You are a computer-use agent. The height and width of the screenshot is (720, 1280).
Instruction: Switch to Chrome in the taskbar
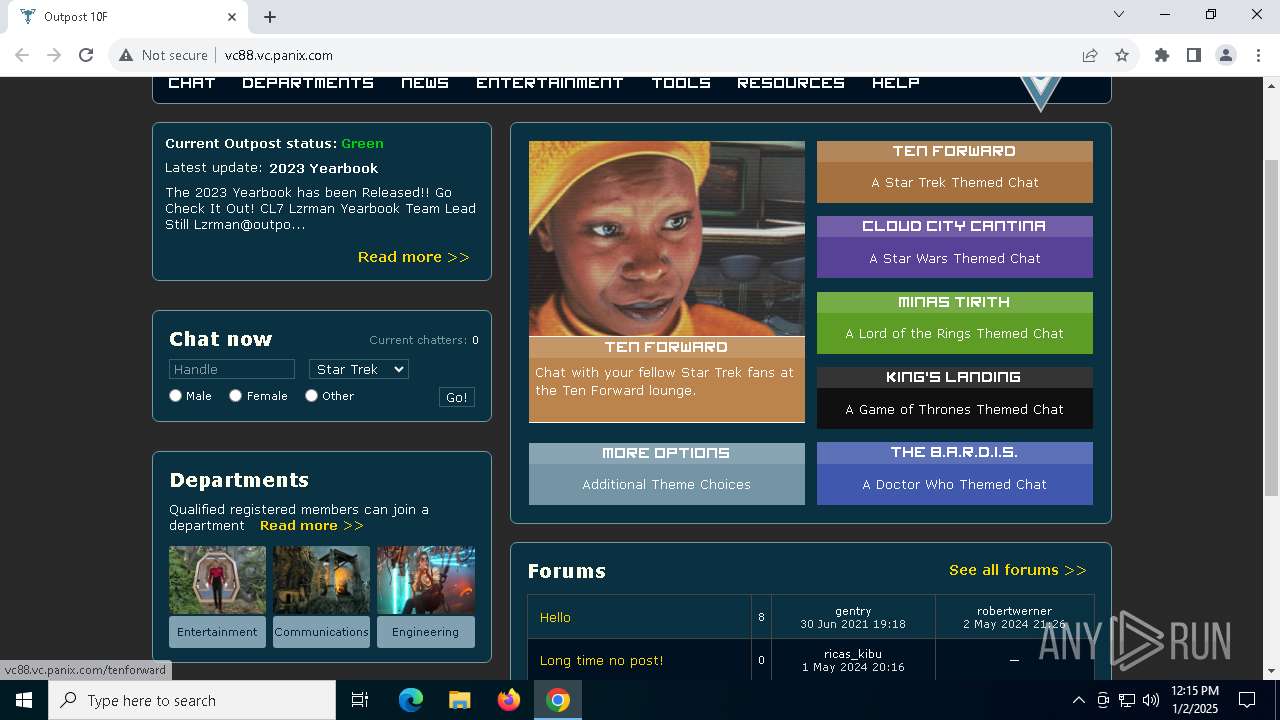click(558, 700)
